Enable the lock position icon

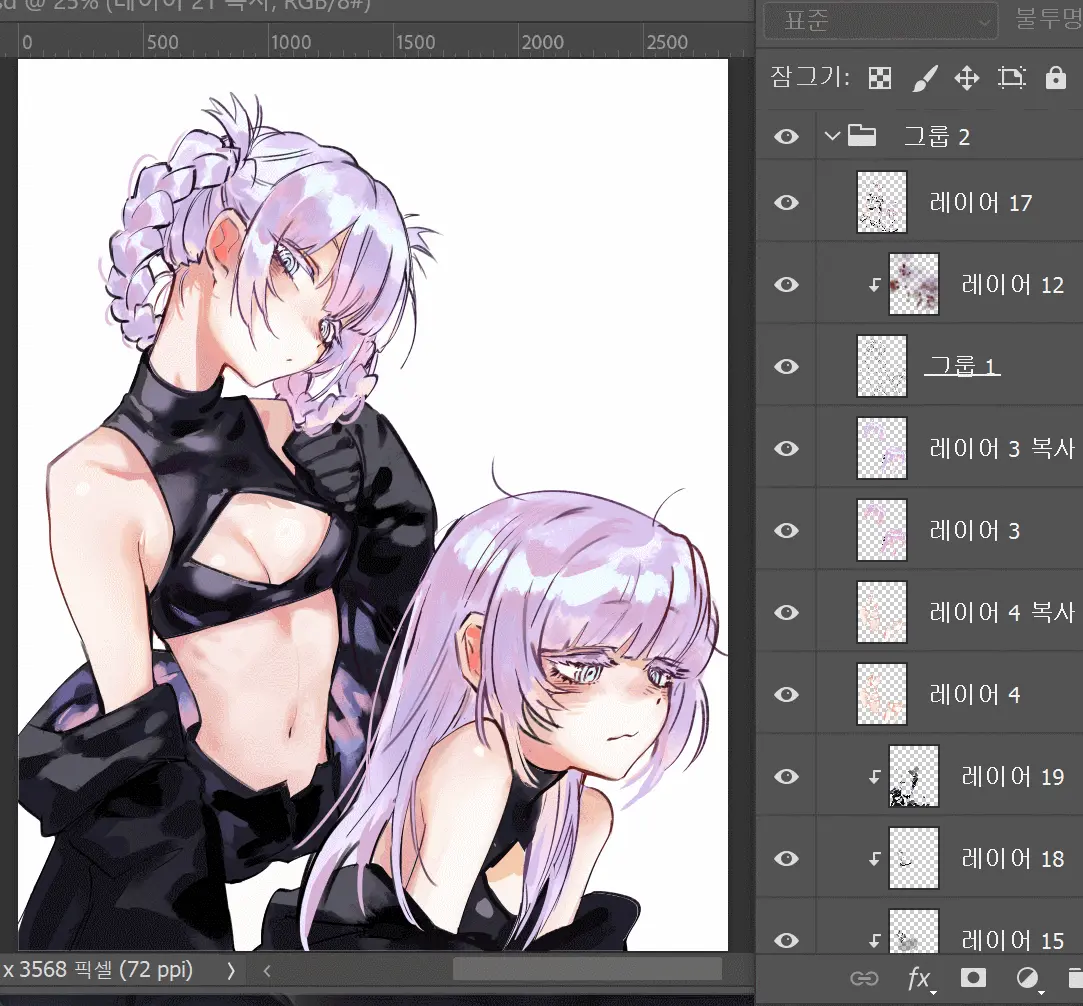[967, 78]
